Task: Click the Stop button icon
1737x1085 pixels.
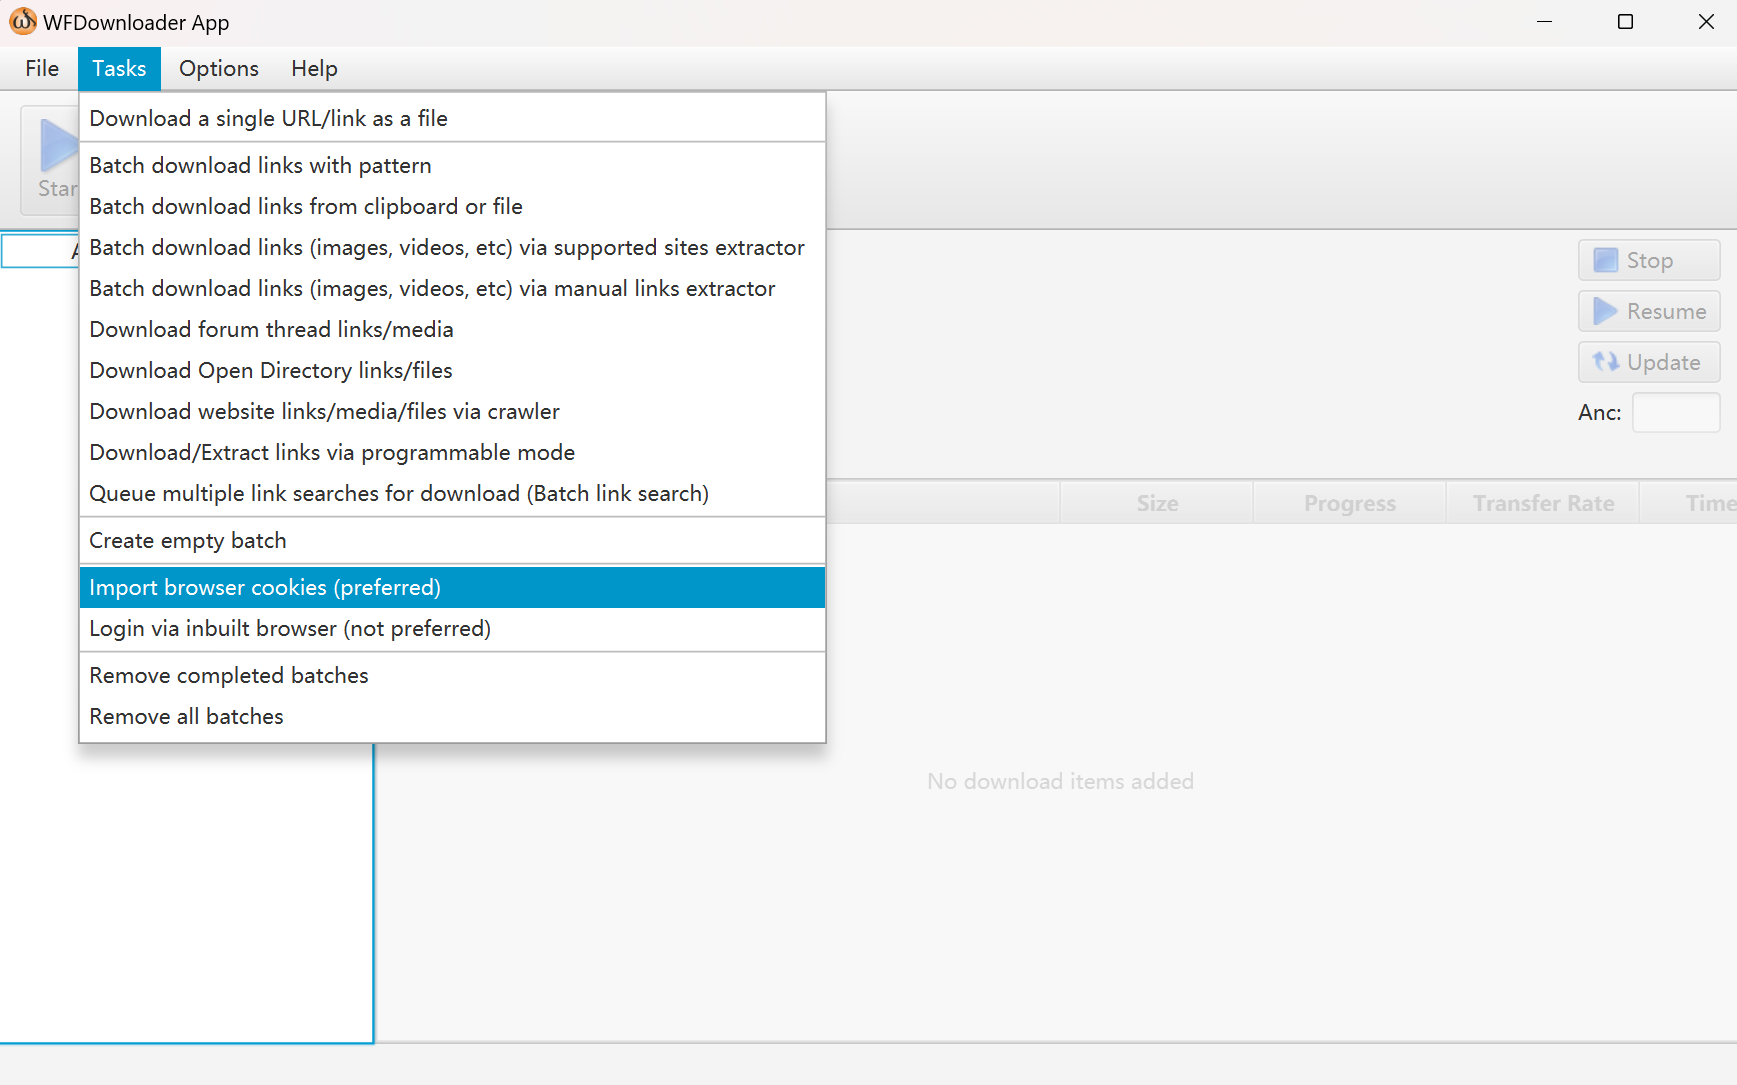Action: 1605,260
